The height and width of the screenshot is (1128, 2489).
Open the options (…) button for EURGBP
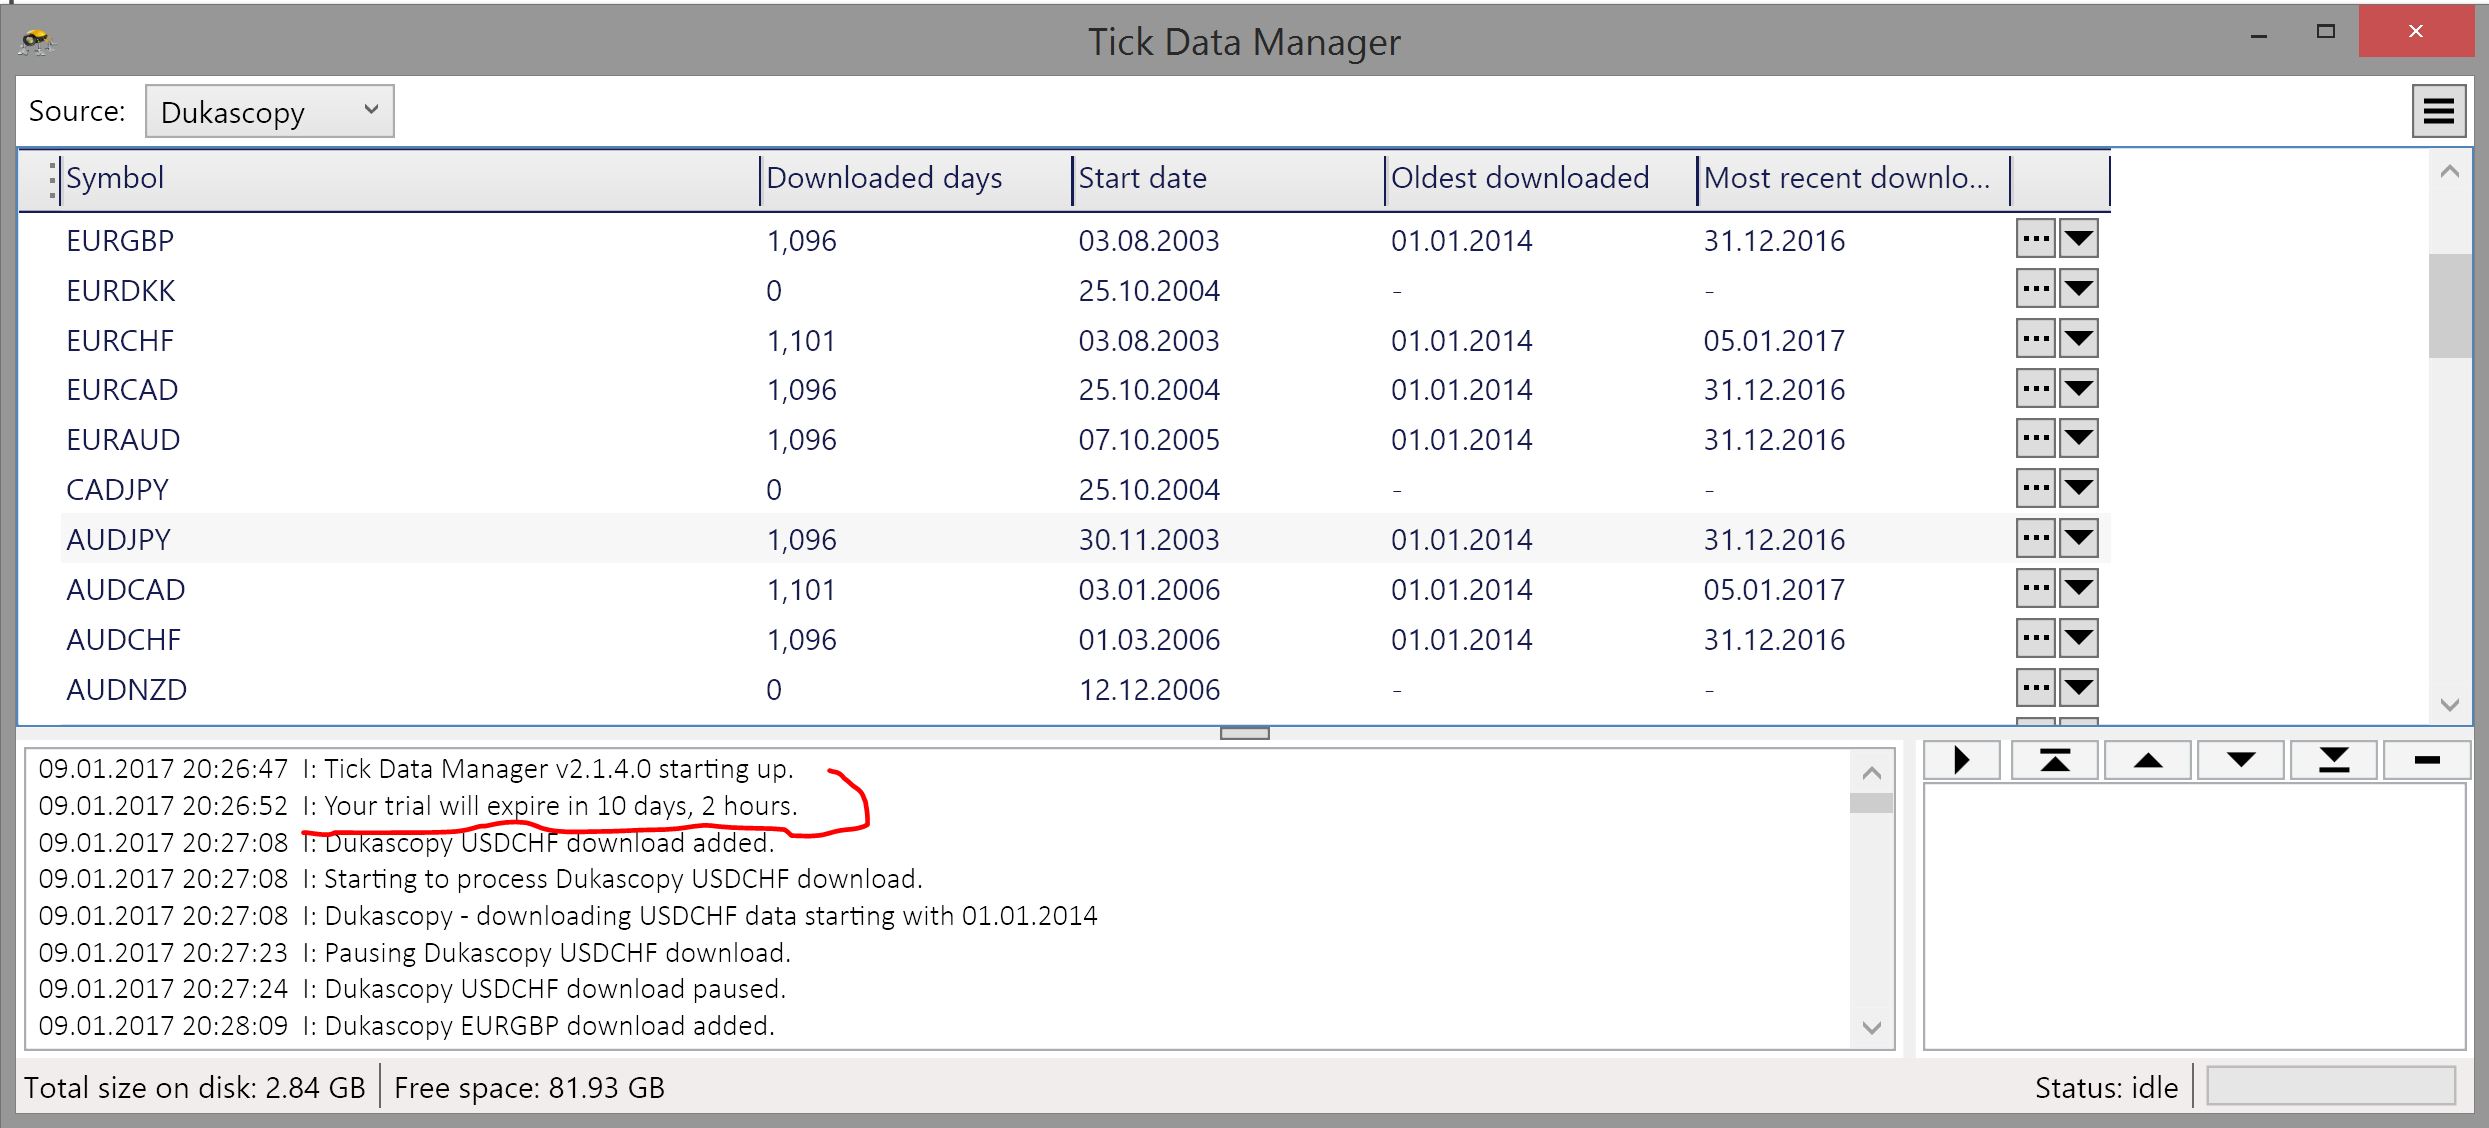point(2035,240)
